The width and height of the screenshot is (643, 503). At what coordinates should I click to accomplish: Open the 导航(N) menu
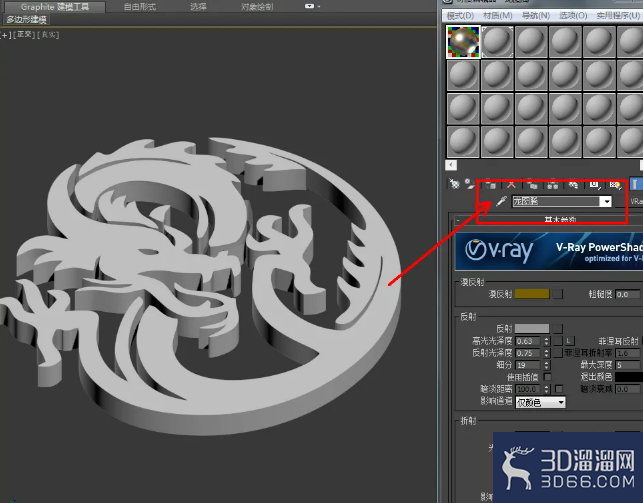(x=536, y=16)
